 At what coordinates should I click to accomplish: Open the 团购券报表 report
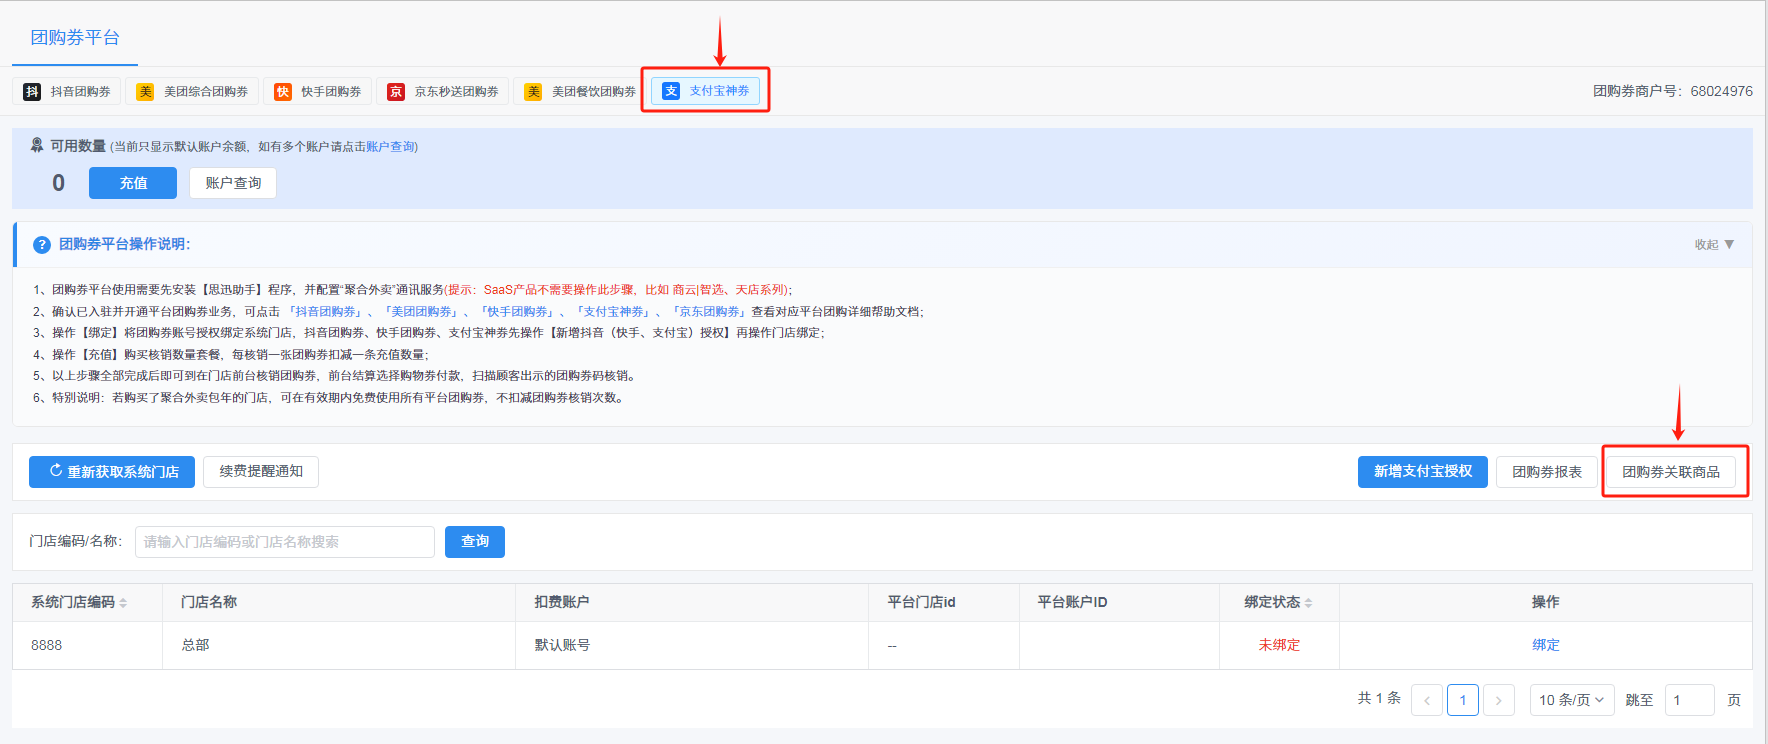pos(1547,472)
